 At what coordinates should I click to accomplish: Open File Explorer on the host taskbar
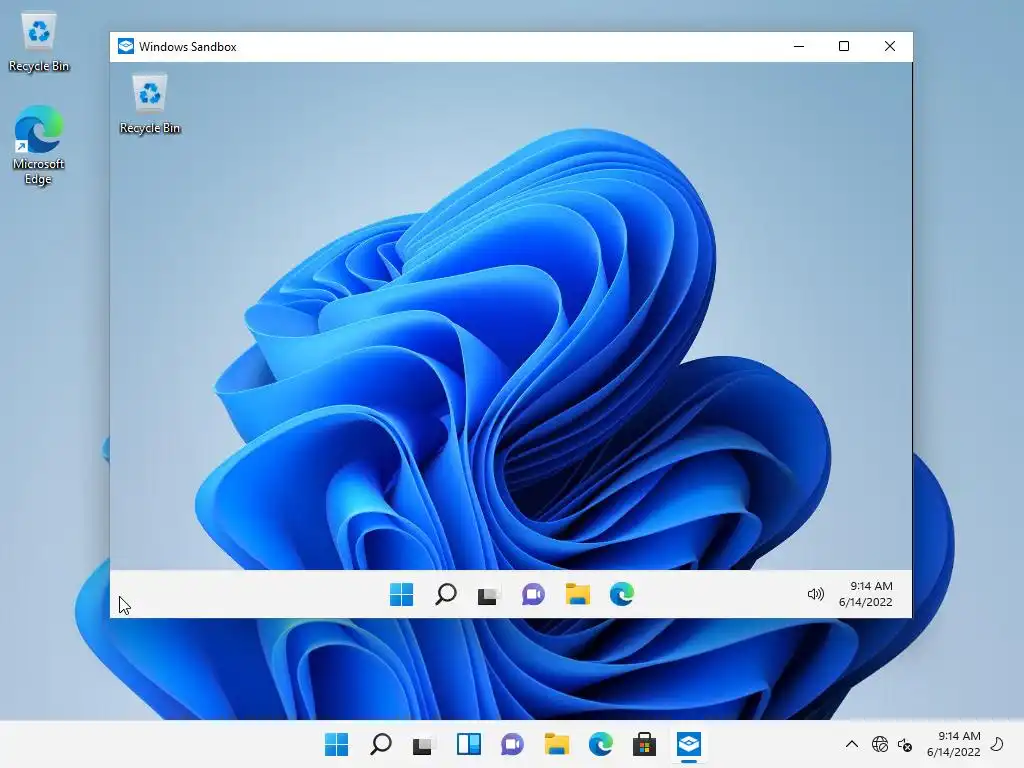(557, 744)
